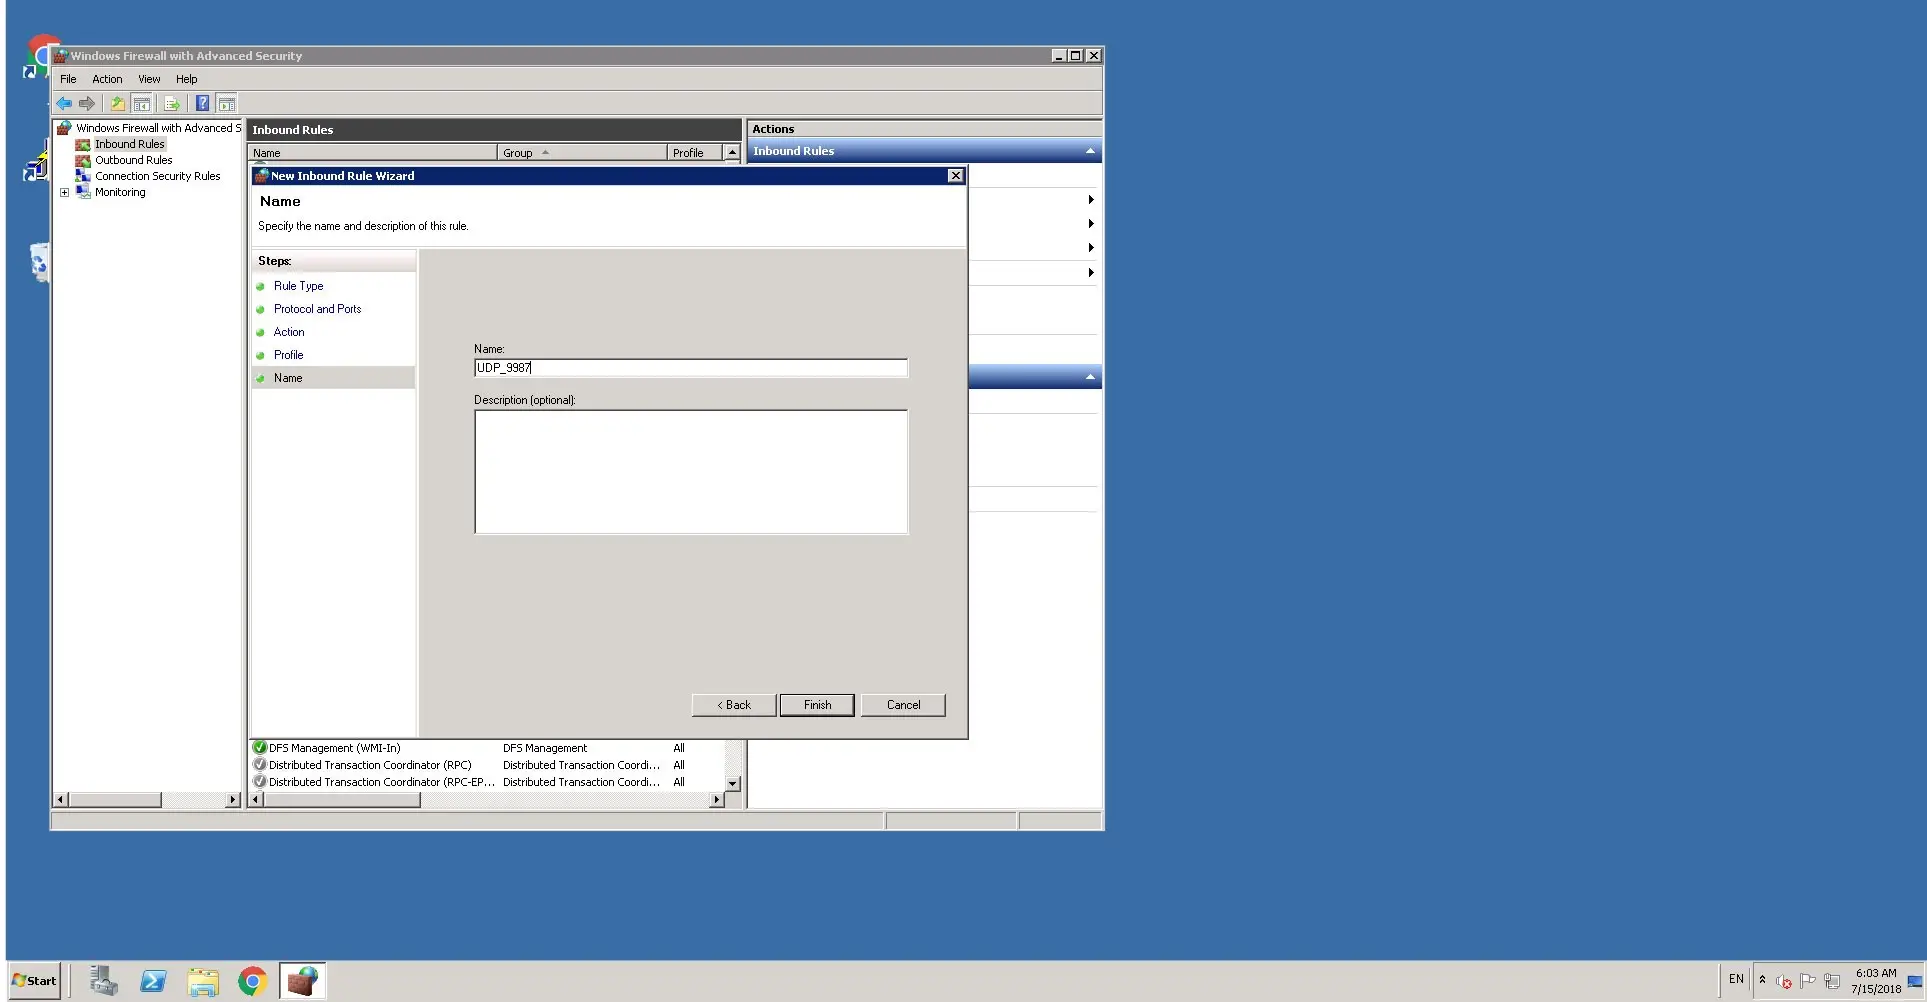Open the first submenu arrow in Actions pane

[x=1090, y=200]
